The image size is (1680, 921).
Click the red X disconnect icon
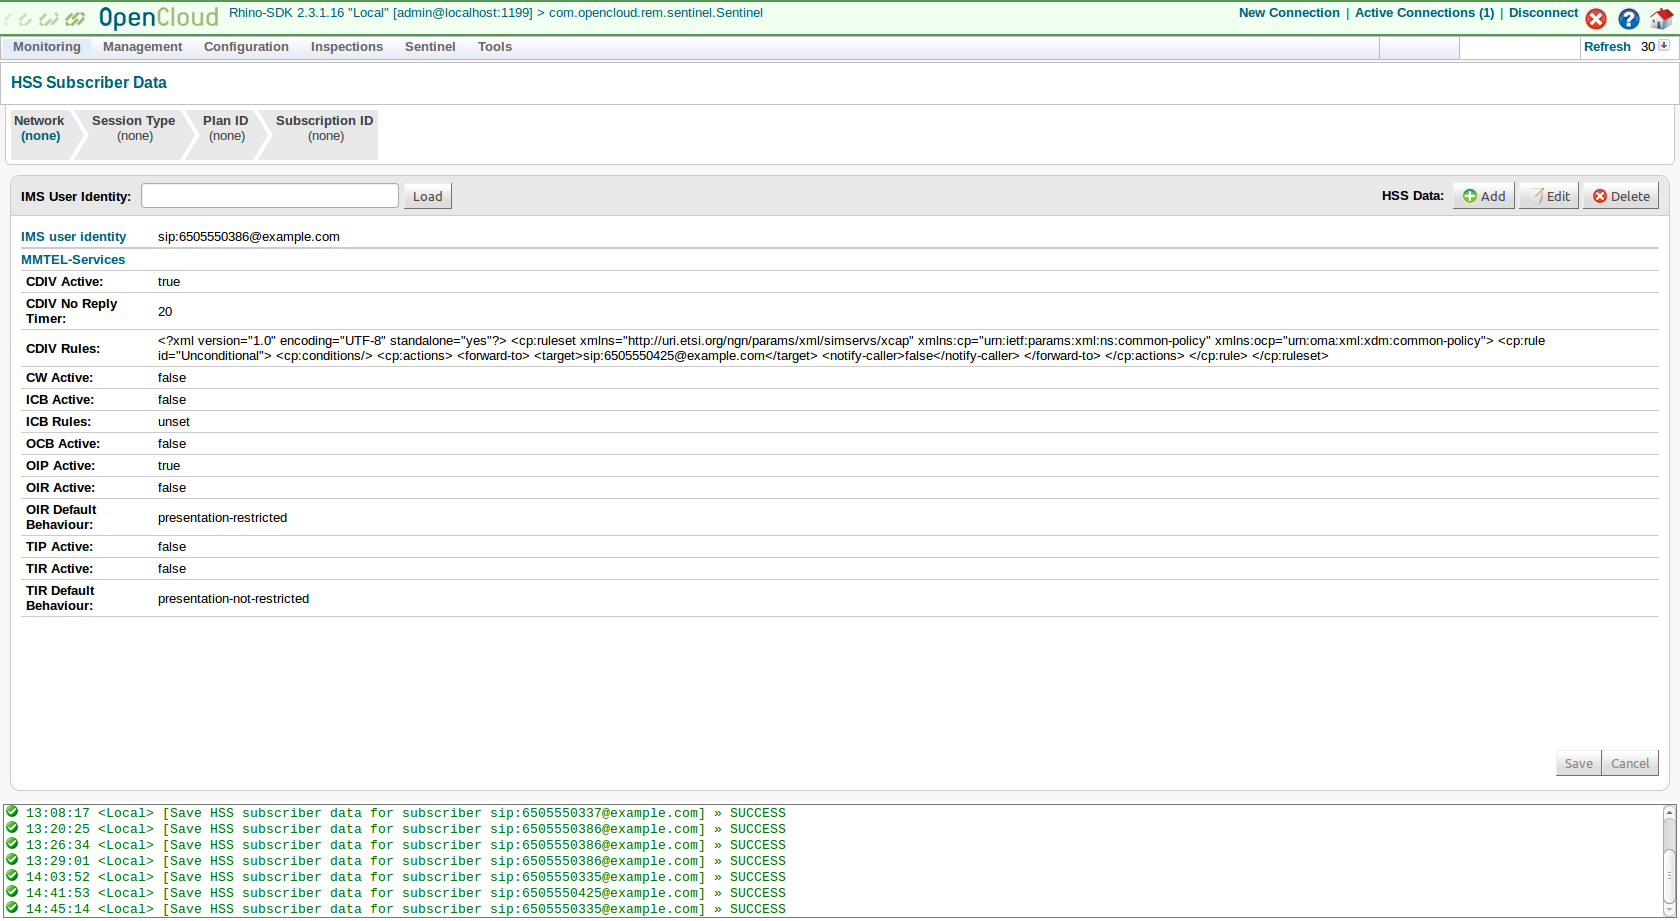pos(1596,19)
